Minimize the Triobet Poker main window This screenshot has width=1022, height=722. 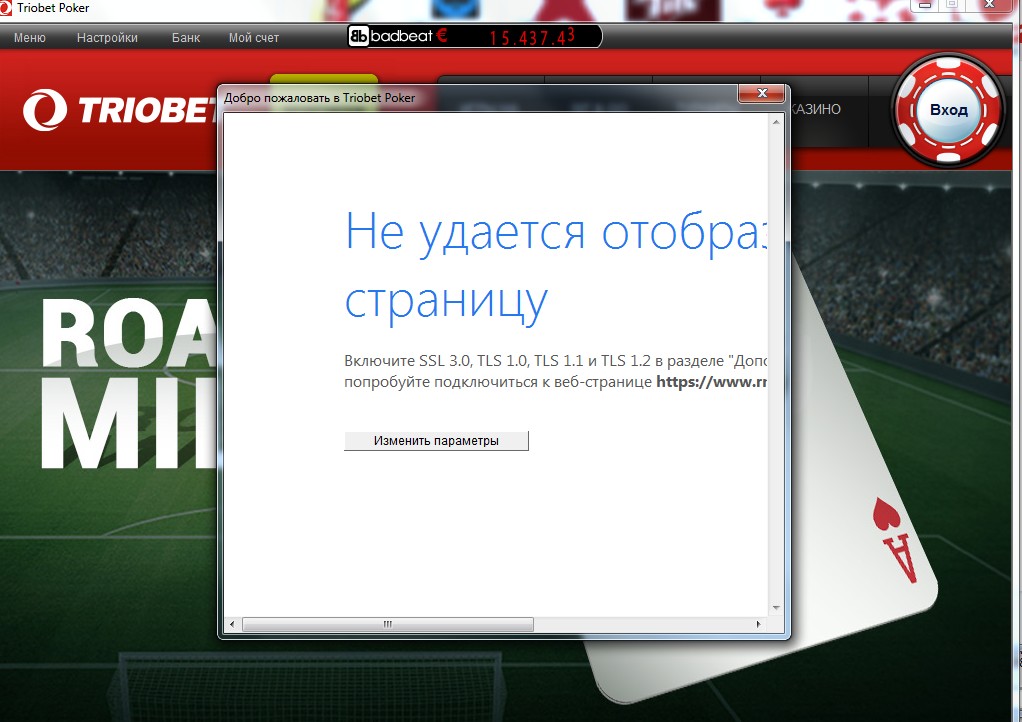pos(924,5)
